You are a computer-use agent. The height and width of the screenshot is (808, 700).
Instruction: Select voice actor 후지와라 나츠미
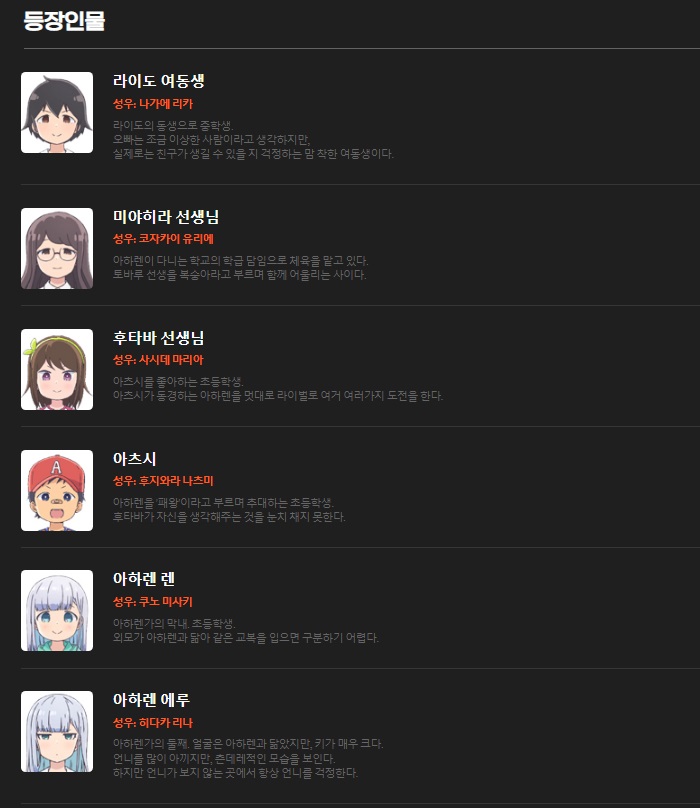(176, 481)
